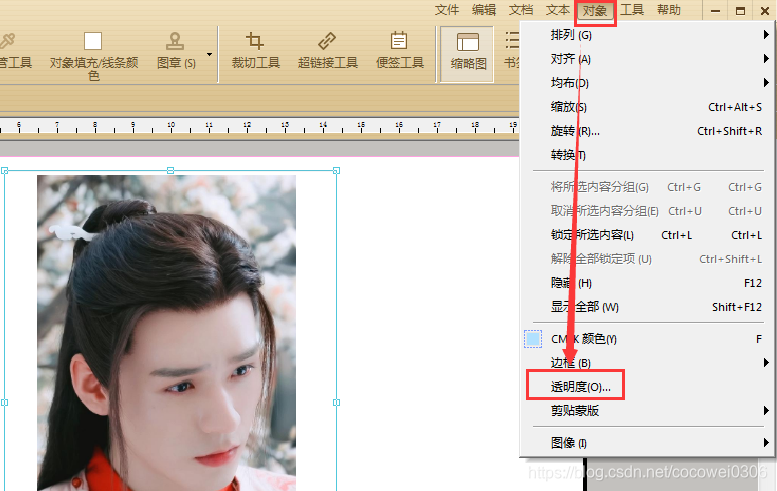The width and height of the screenshot is (777, 491).
Task: Choose 显示全部 (W) menu entry
Action: [647, 307]
